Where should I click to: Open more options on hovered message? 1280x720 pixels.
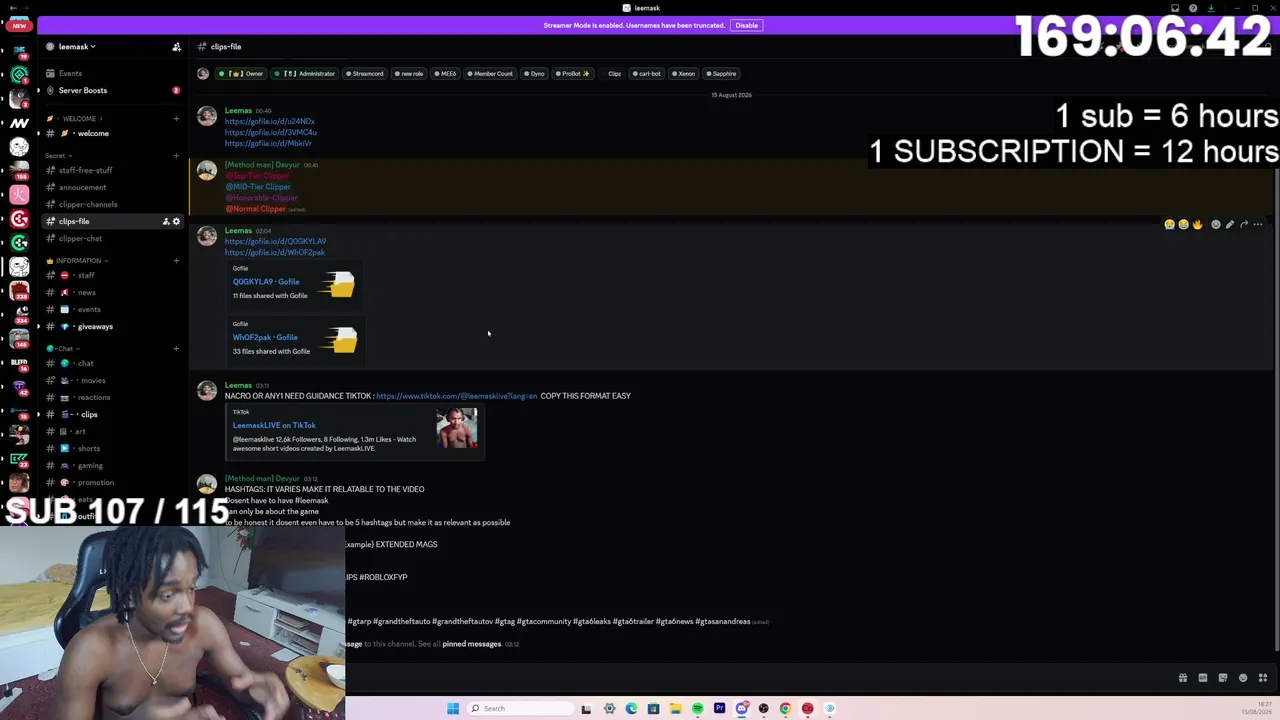pyautogui.click(x=1258, y=224)
